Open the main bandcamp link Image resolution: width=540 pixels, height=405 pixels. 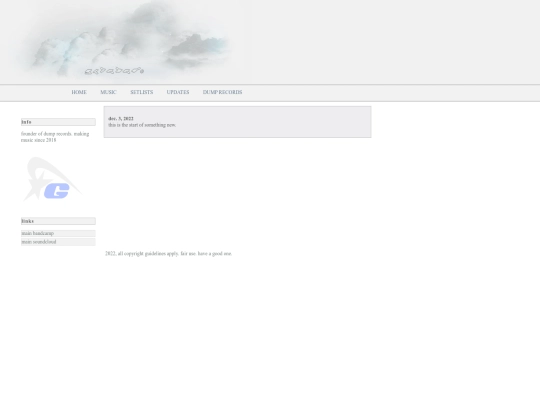point(58,233)
